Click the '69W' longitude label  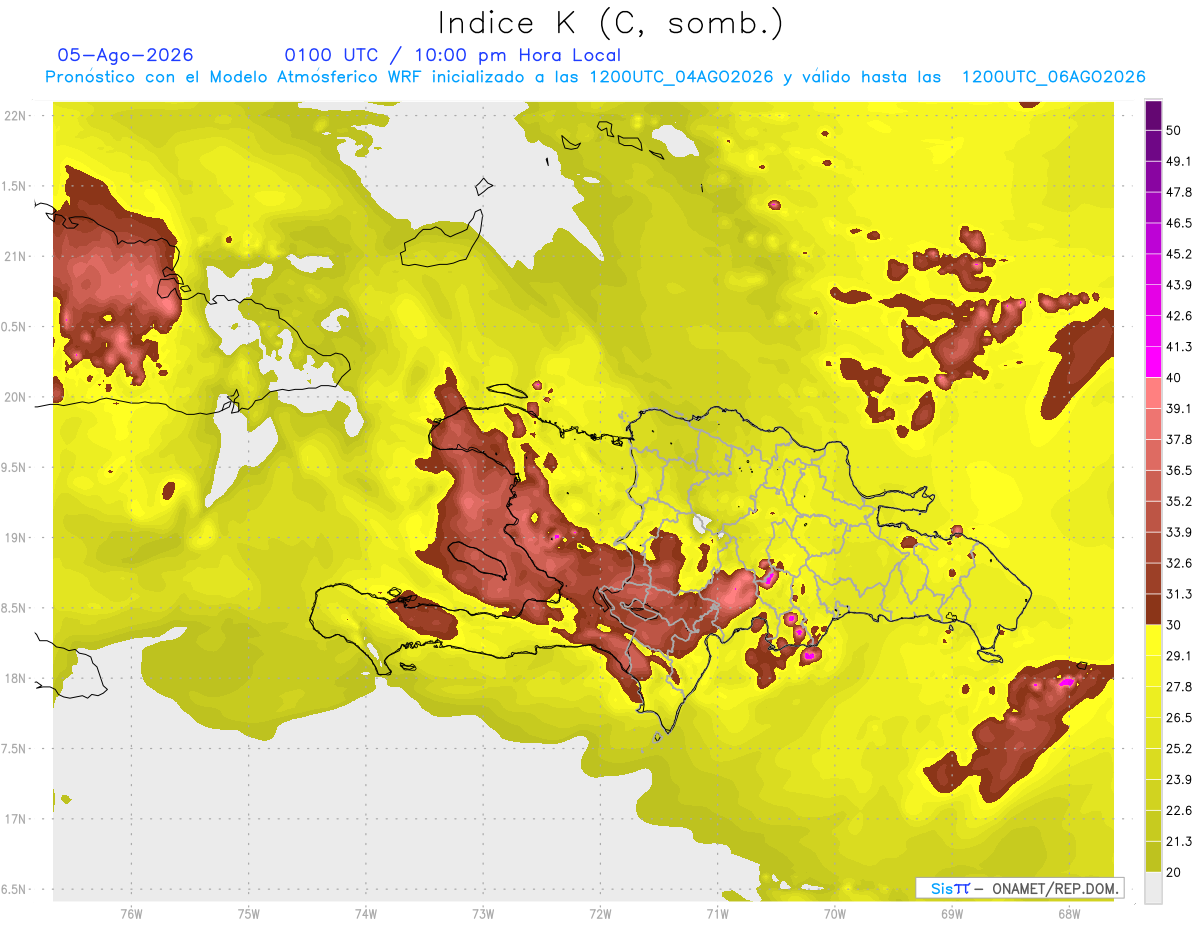click(x=951, y=913)
